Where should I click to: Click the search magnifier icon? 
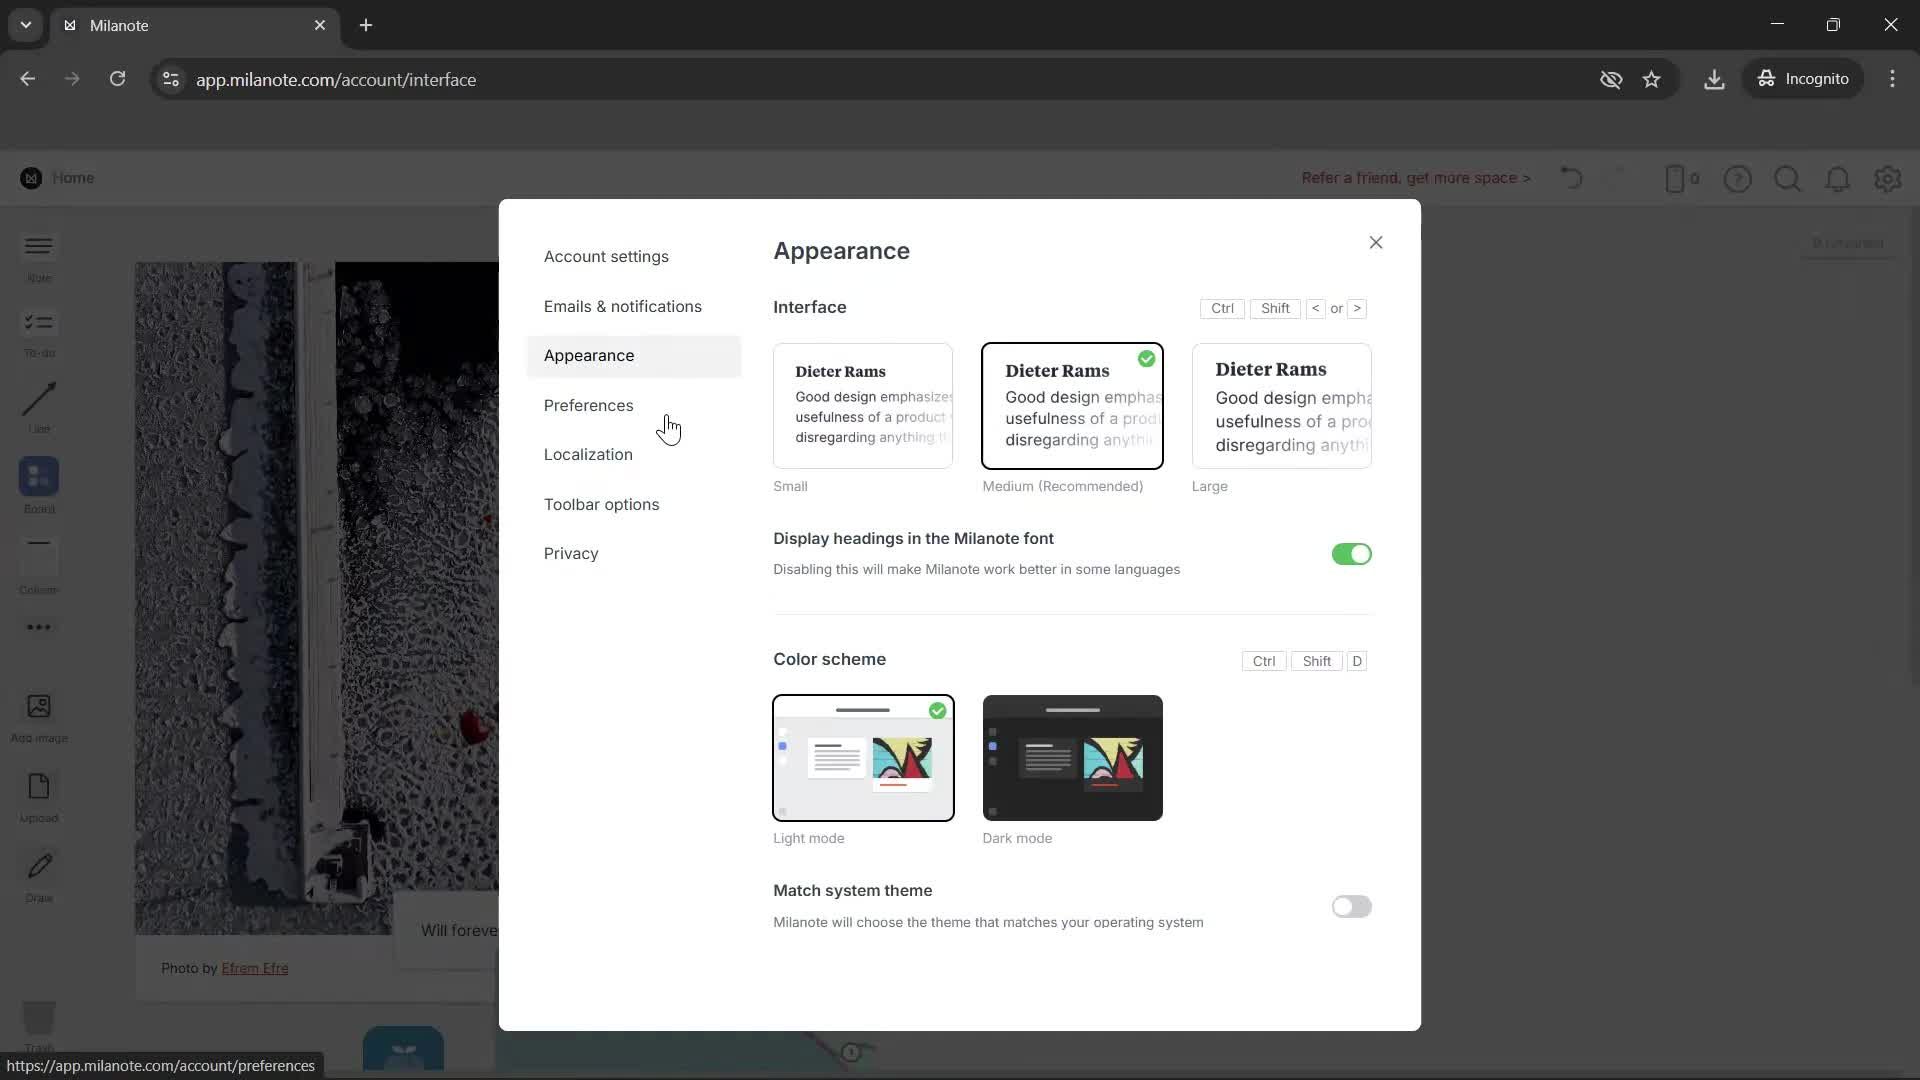tap(1787, 179)
